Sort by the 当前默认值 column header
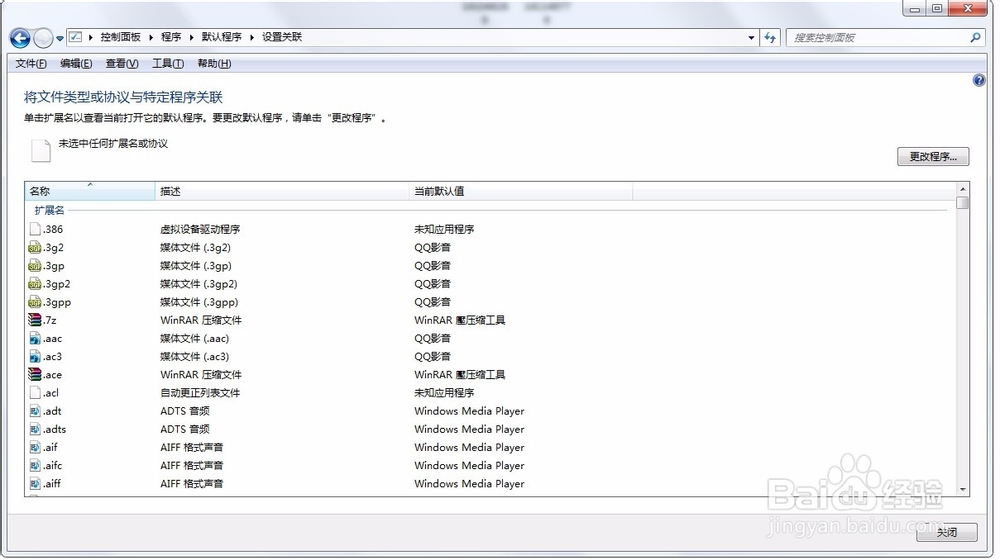The height and width of the screenshot is (560, 1000). [x=520, y=191]
